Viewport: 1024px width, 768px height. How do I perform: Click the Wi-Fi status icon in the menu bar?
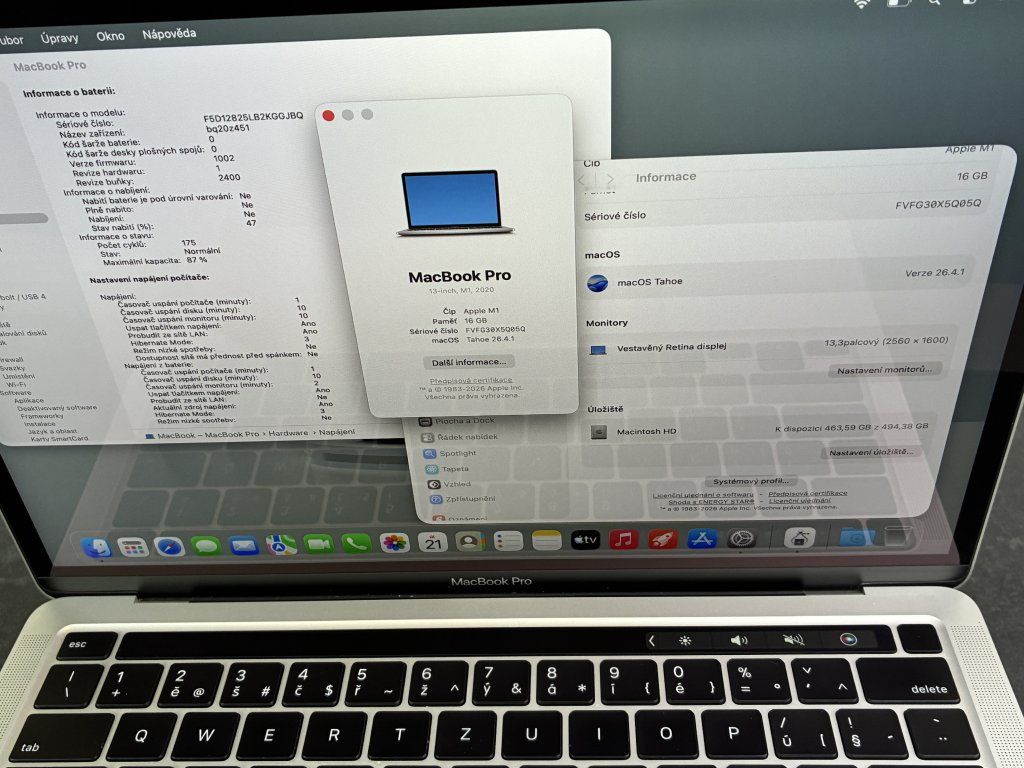coord(862,4)
